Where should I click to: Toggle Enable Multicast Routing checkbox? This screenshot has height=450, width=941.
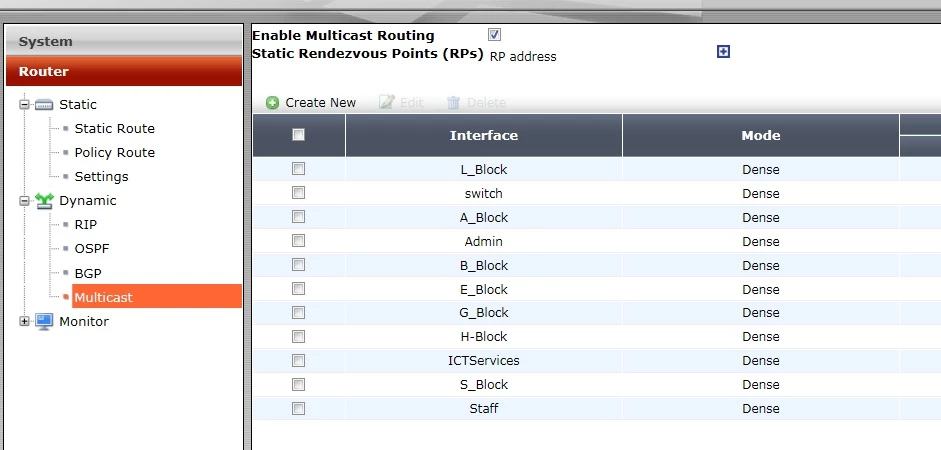(x=495, y=35)
